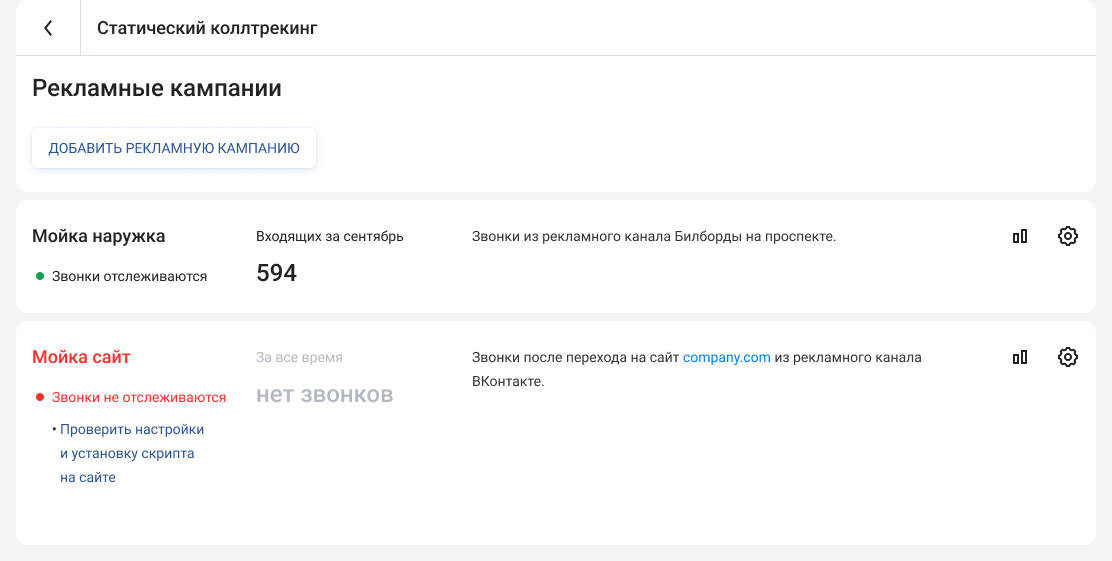The height and width of the screenshot is (561, 1112).
Task: Click the Входящих за сентябрь label
Action: (x=330, y=236)
